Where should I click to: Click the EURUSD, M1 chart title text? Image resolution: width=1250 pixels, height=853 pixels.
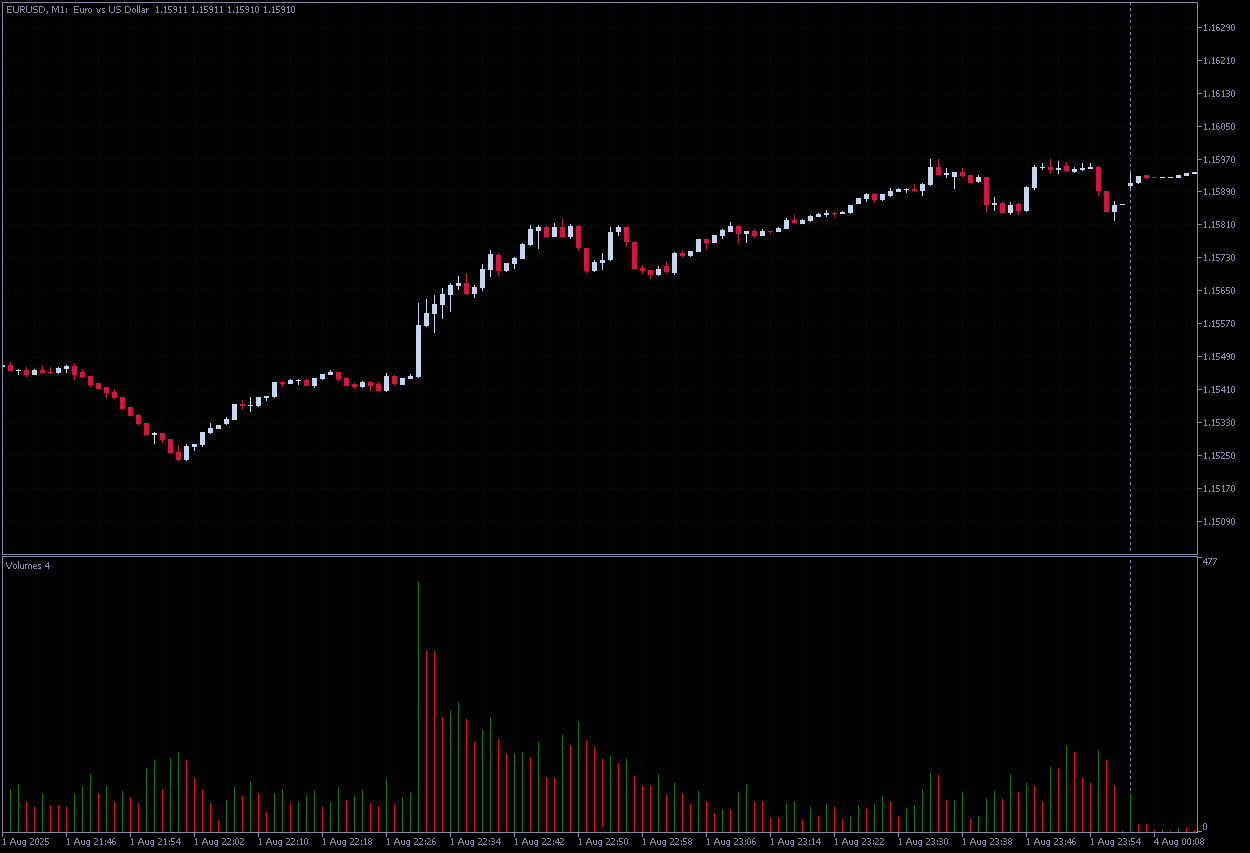[36, 9]
